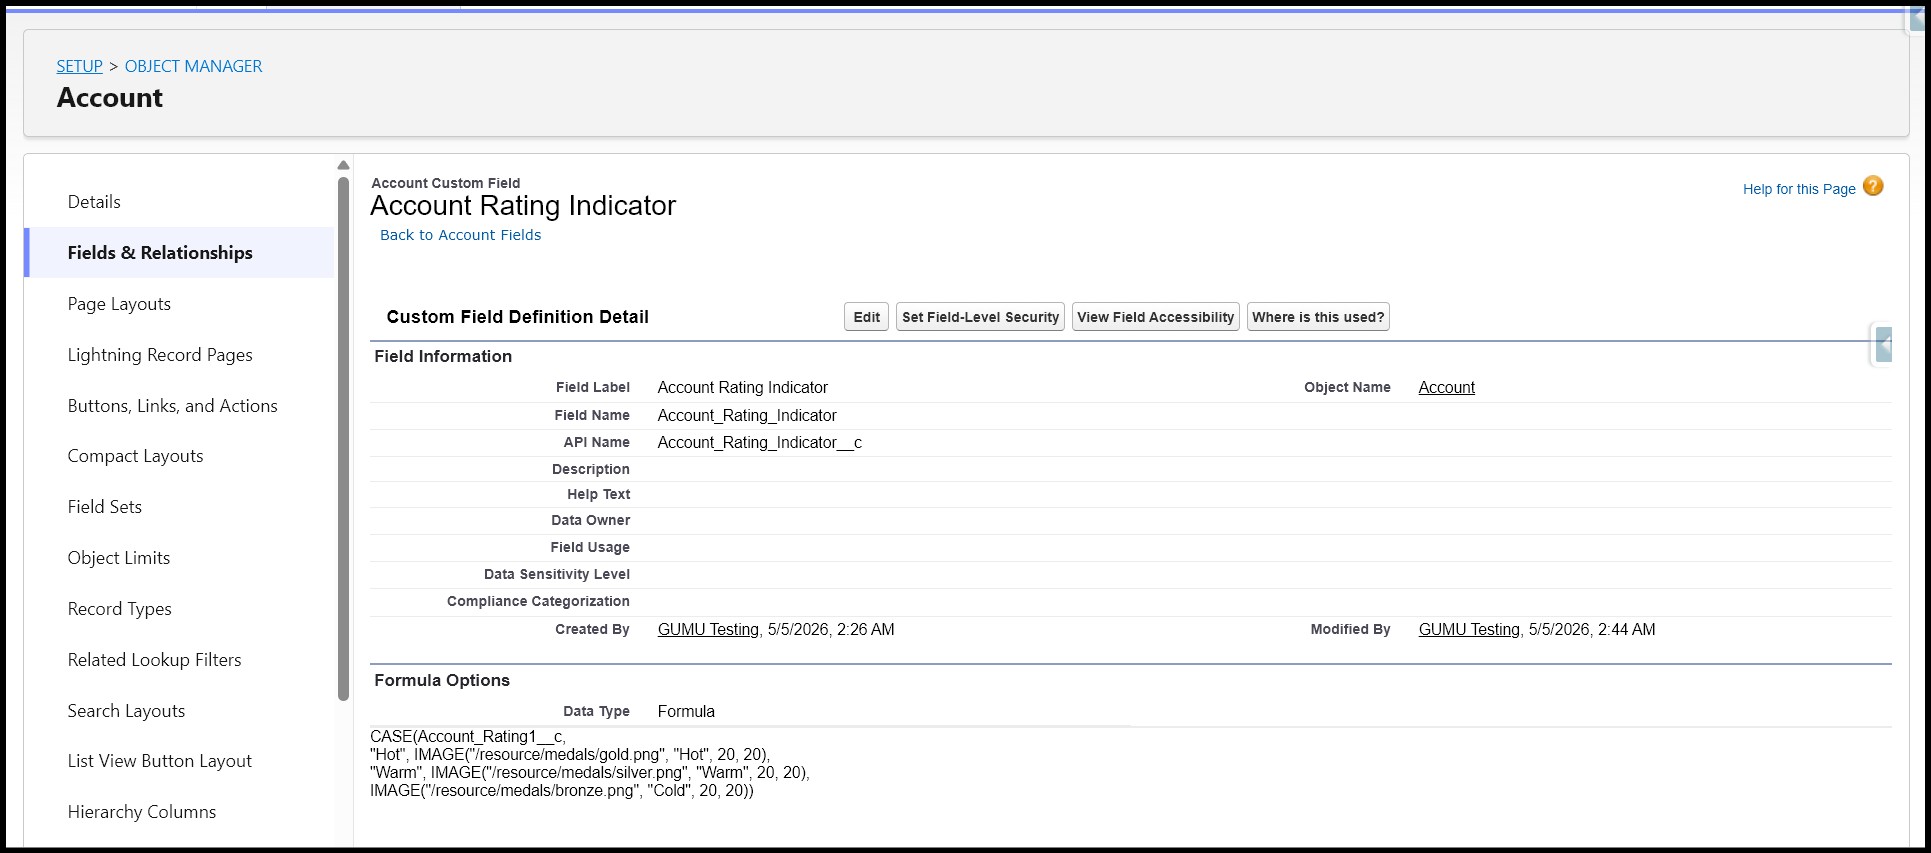Viewport: 1931px width, 853px height.
Task: Click the Custom Field Definition Detail title
Action: [x=518, y=317]
